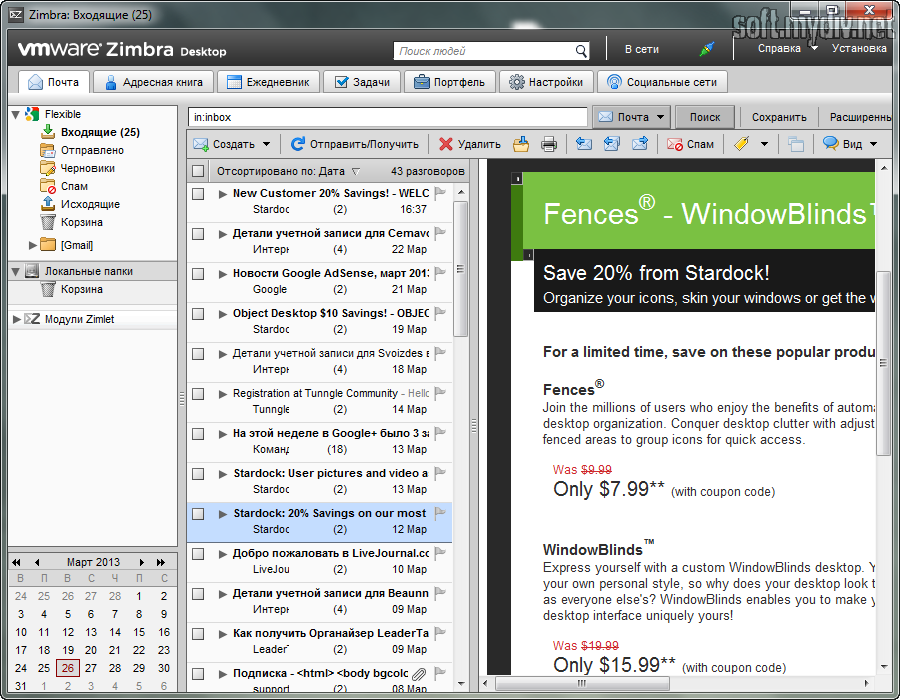Click the Forward message icon in toolbar
Viewport: 900px width, 700px height.
click(x=640, y=144)
